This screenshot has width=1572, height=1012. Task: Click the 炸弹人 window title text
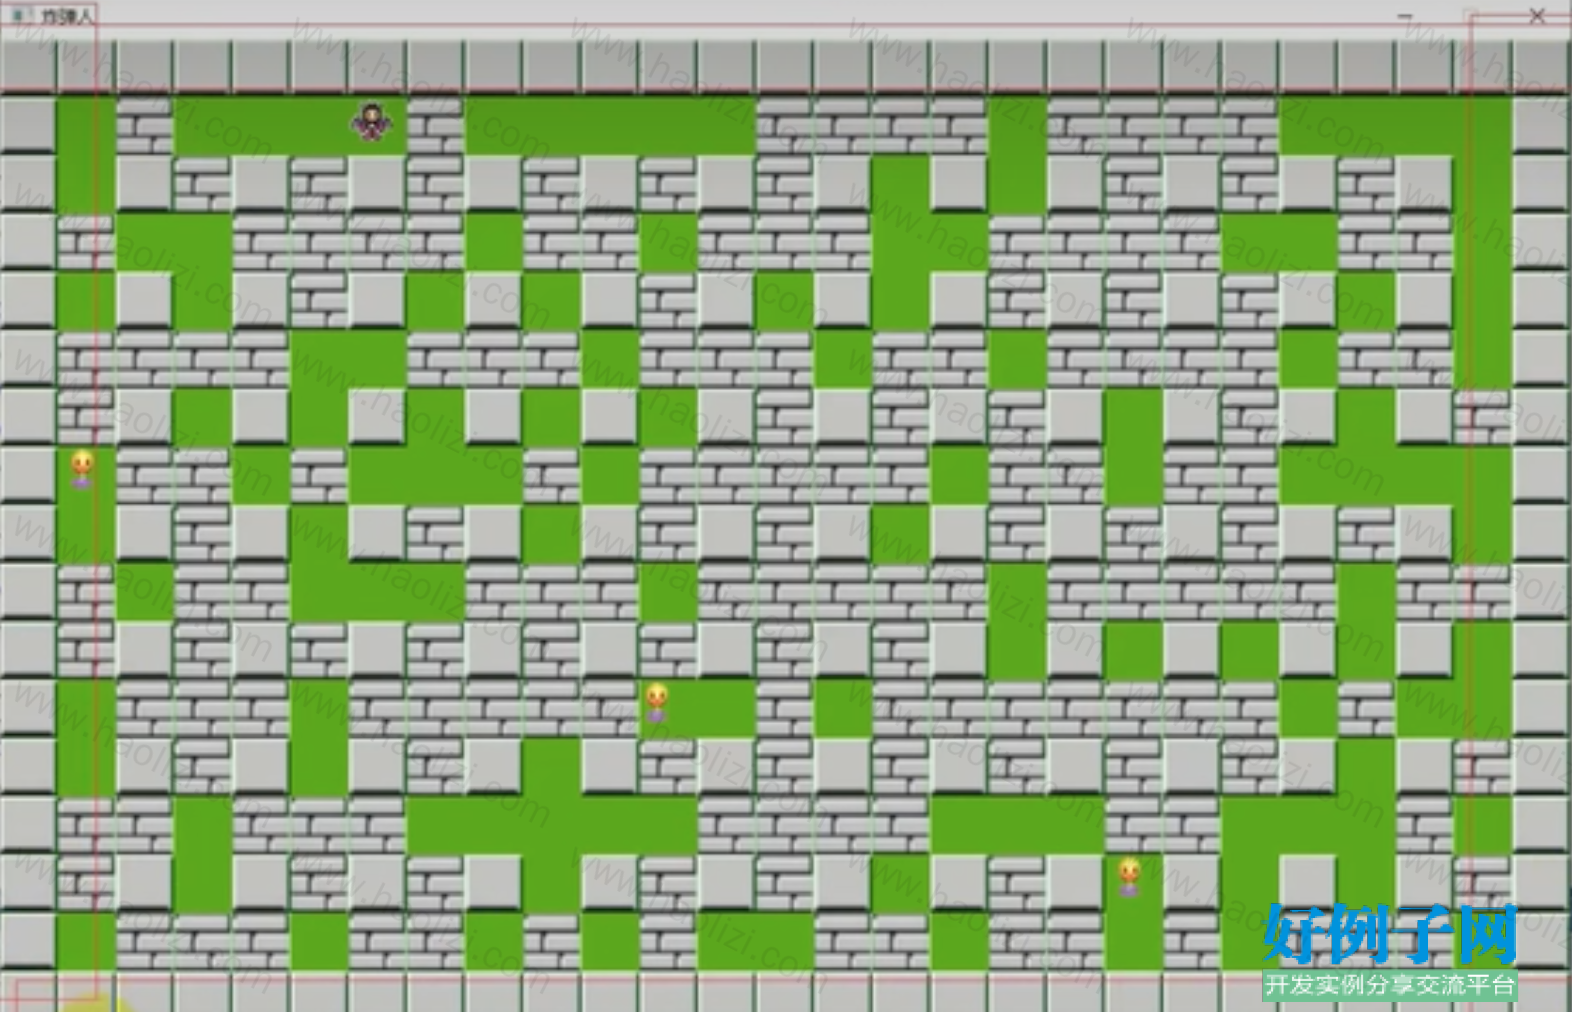coord(67,17)
